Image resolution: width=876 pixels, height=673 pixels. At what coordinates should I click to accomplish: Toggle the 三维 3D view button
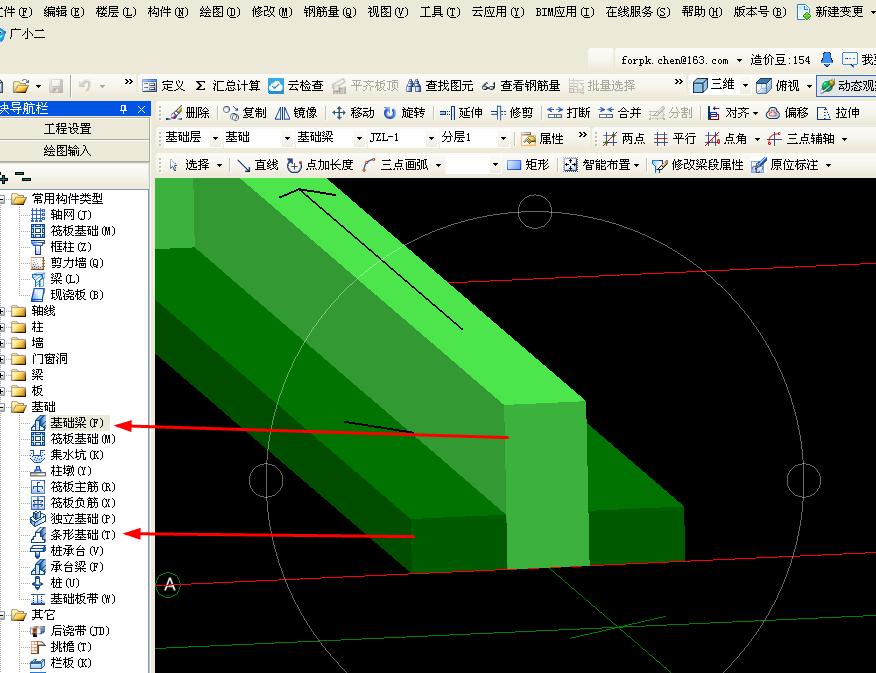pyautogui.click(x=714, y=86)
